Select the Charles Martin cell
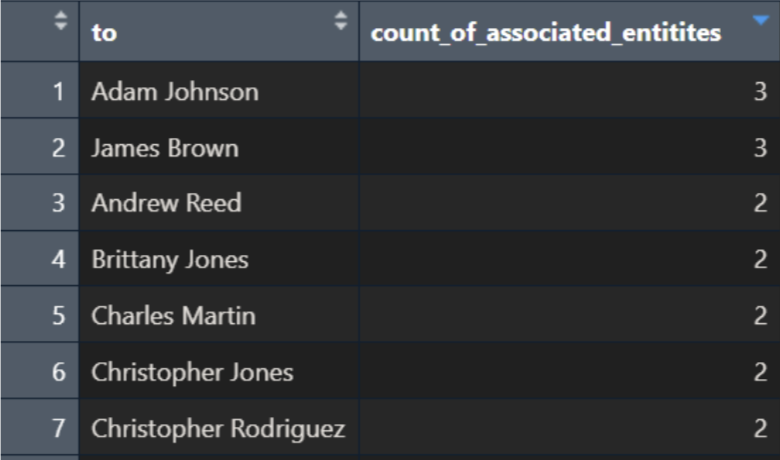Screen dimensions: 780x460 [173, 316]
